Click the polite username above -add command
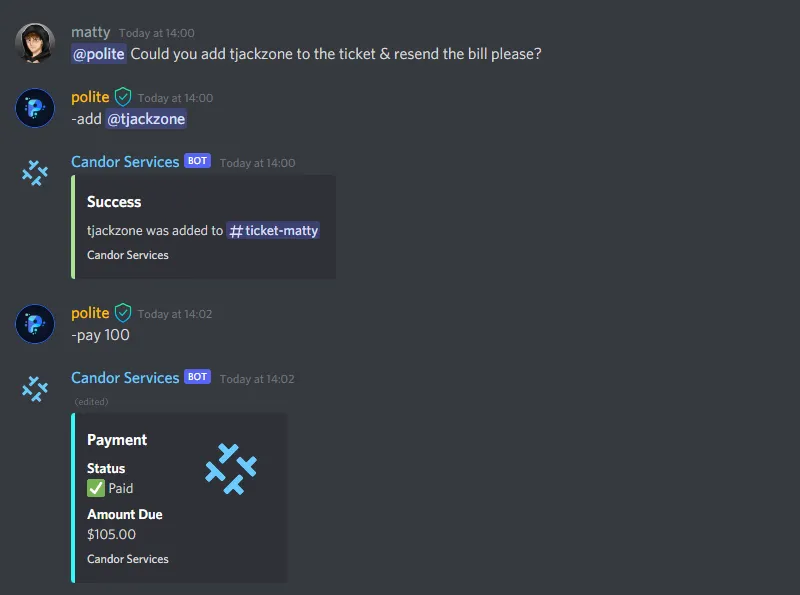This screenshot has width=800, height=595. pyautogui.click(x=90, y=97)
